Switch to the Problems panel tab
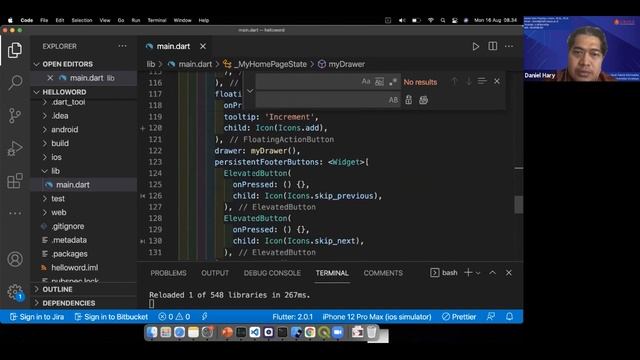 [x=168, y=273]
